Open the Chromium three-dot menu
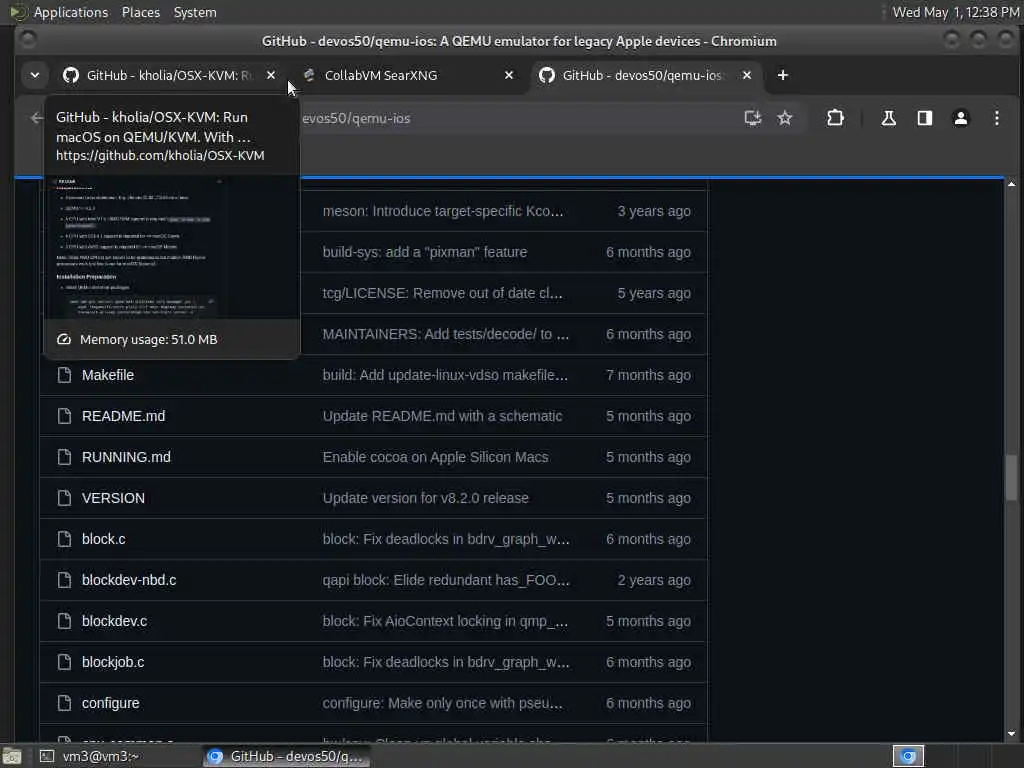1024x768 pixels. (x=997, y=118)
